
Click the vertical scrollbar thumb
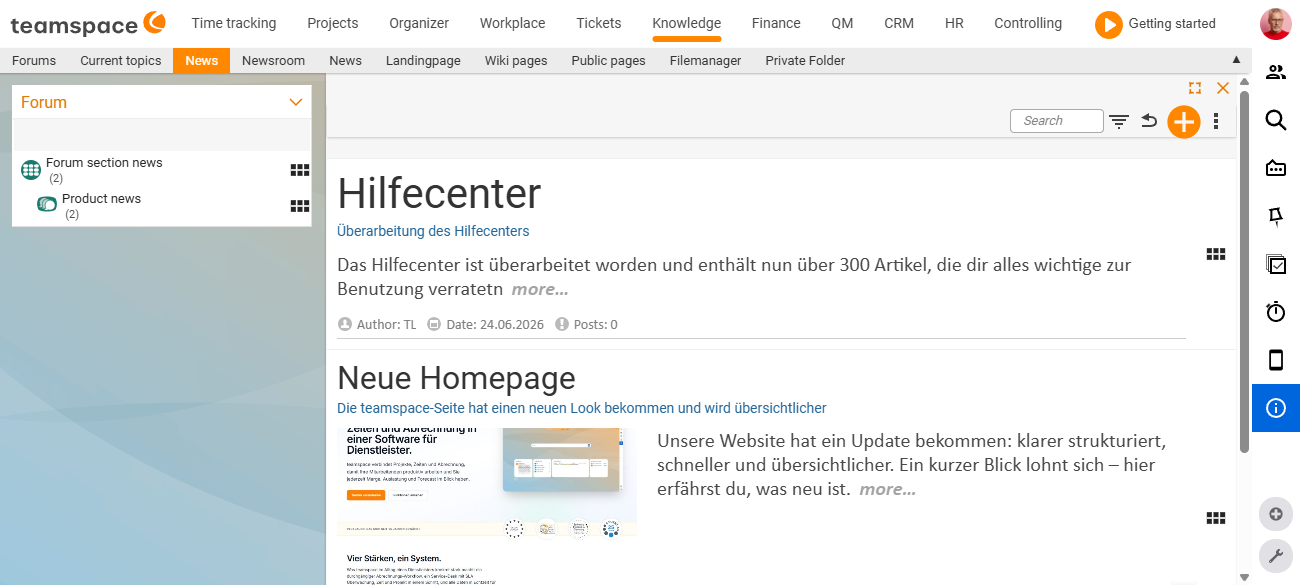tap(1244, 271)
